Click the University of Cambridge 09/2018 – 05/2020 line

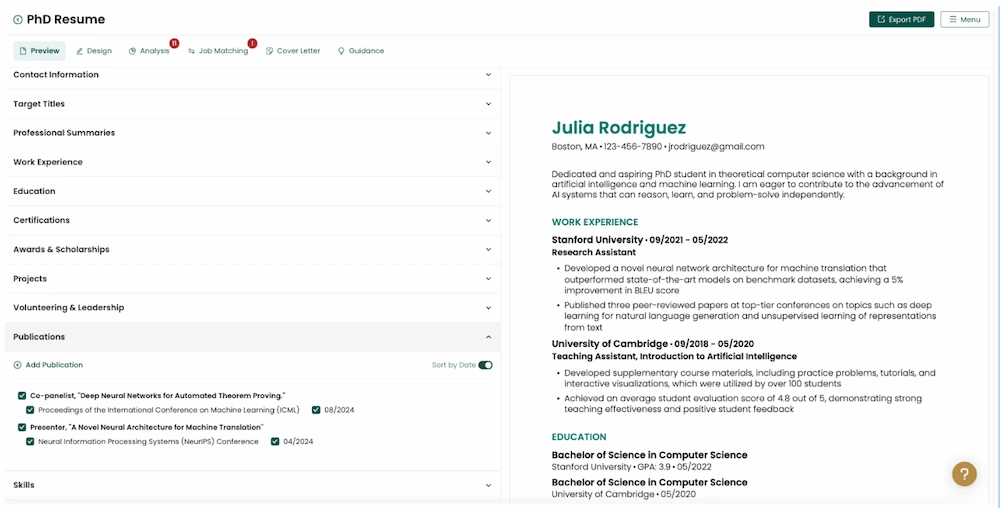652,344
